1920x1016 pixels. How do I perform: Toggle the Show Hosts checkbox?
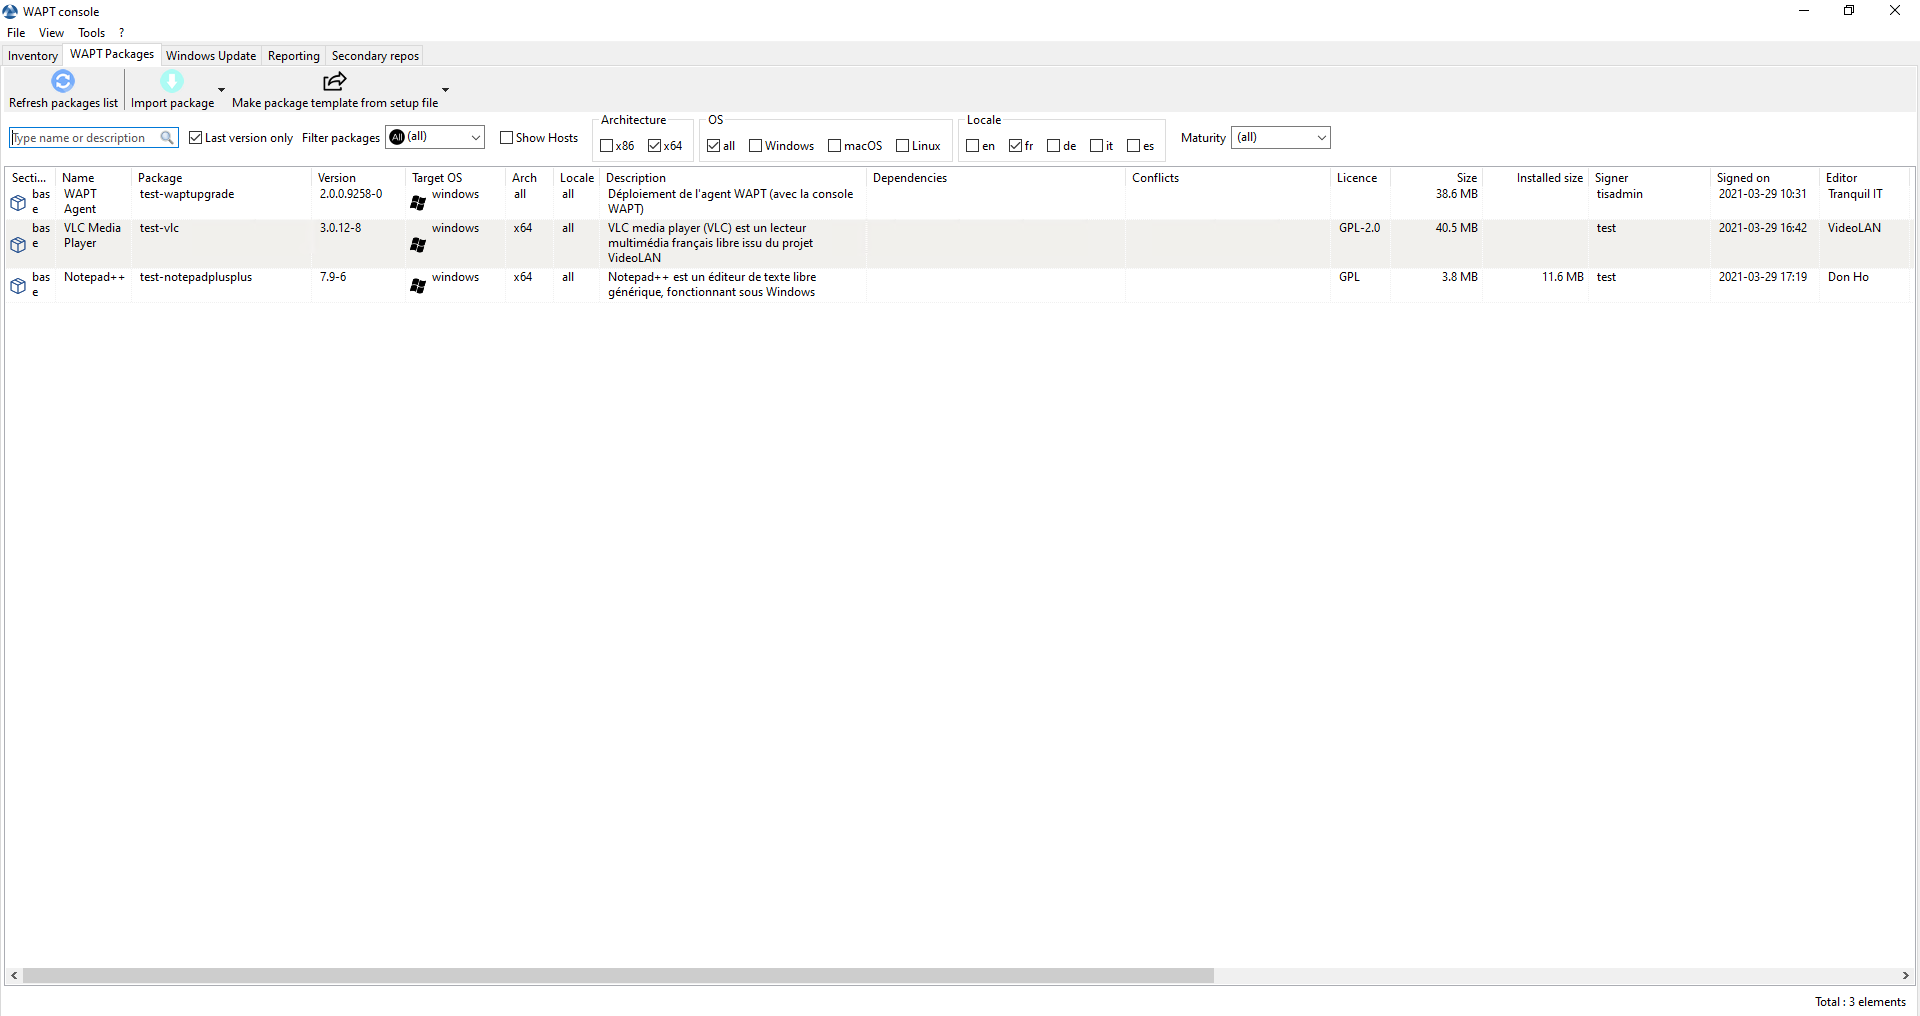pos(506,138)
